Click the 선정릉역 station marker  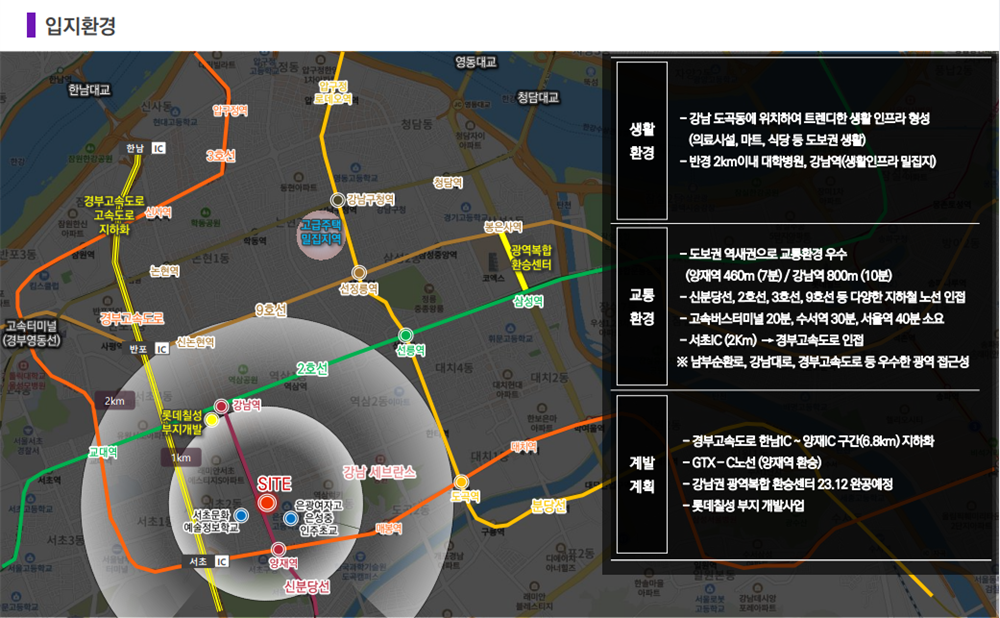point(360,273)
